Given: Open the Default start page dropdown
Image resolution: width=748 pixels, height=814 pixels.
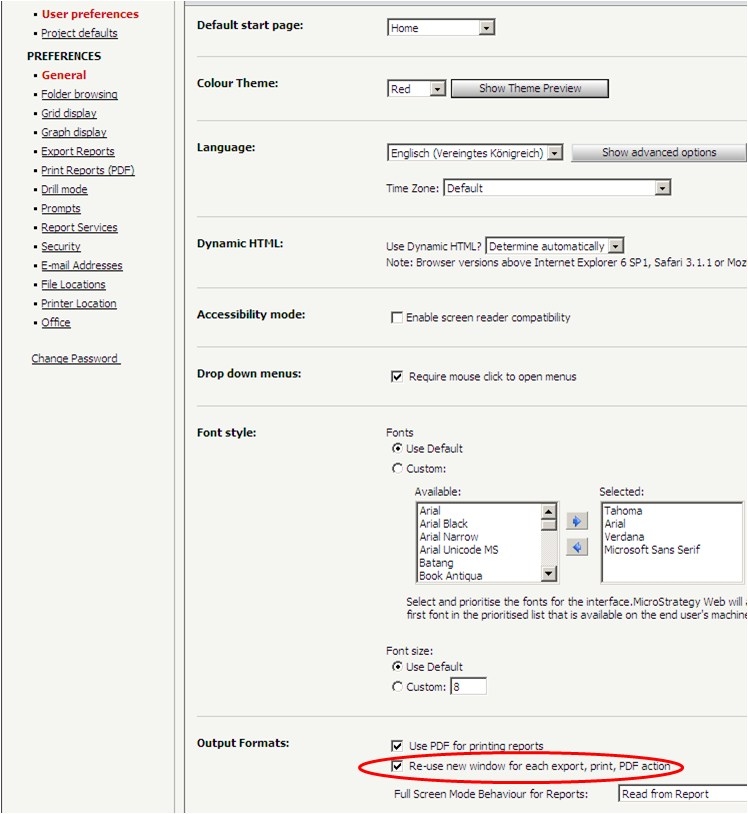Looking at the screenshot, I should tap(441, 28).
